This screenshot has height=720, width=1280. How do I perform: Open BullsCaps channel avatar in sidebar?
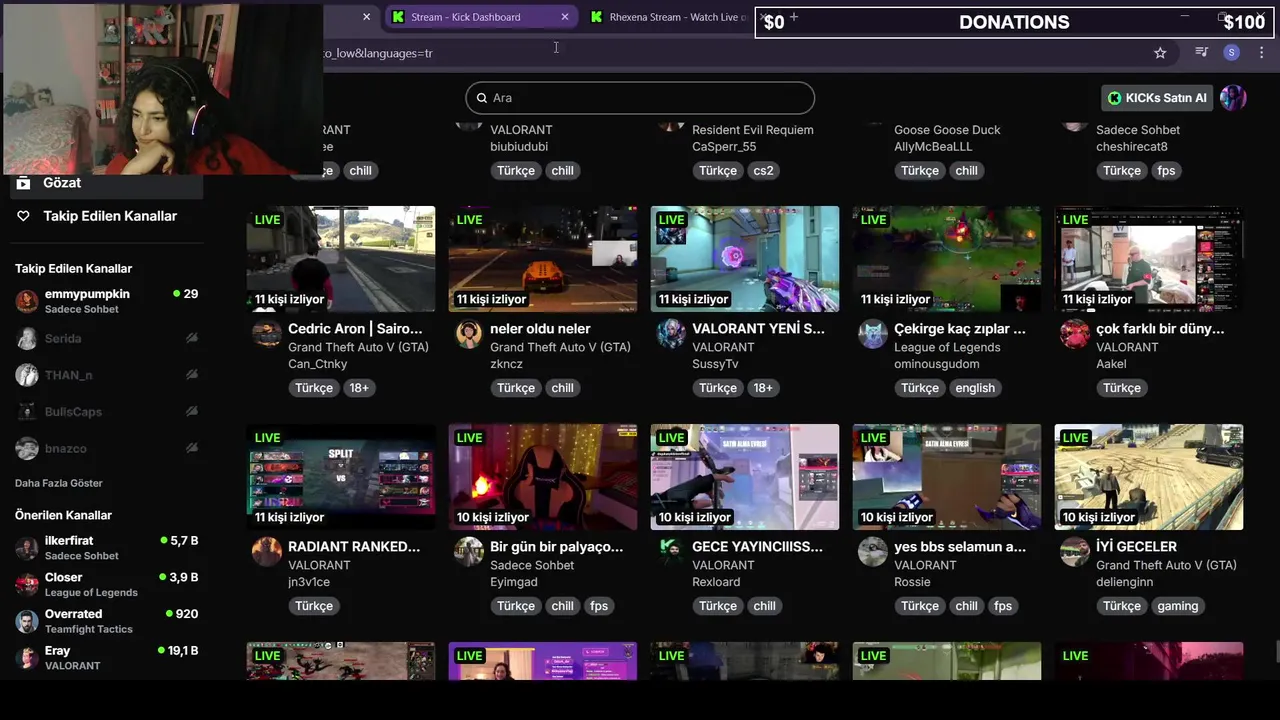click(27, 412)
